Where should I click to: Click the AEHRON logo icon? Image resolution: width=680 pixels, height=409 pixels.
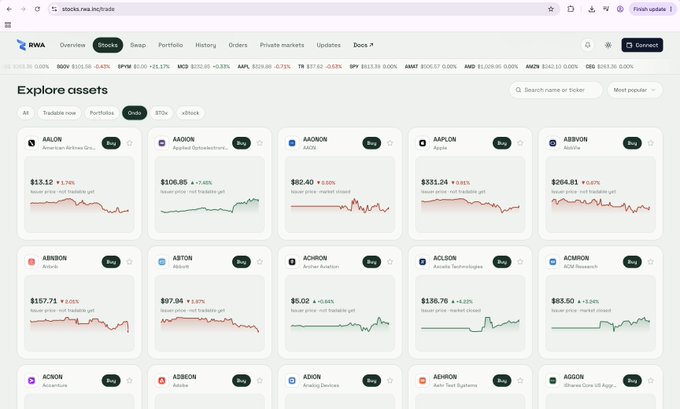[x=422, y=380]
